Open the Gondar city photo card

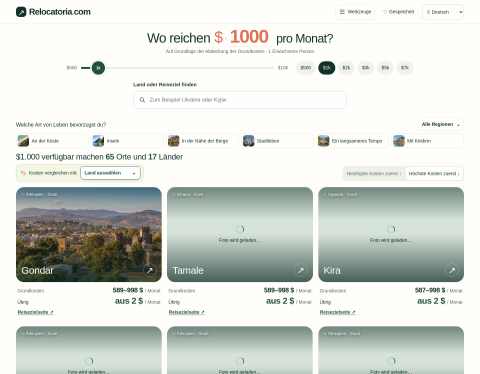point(89,234)
